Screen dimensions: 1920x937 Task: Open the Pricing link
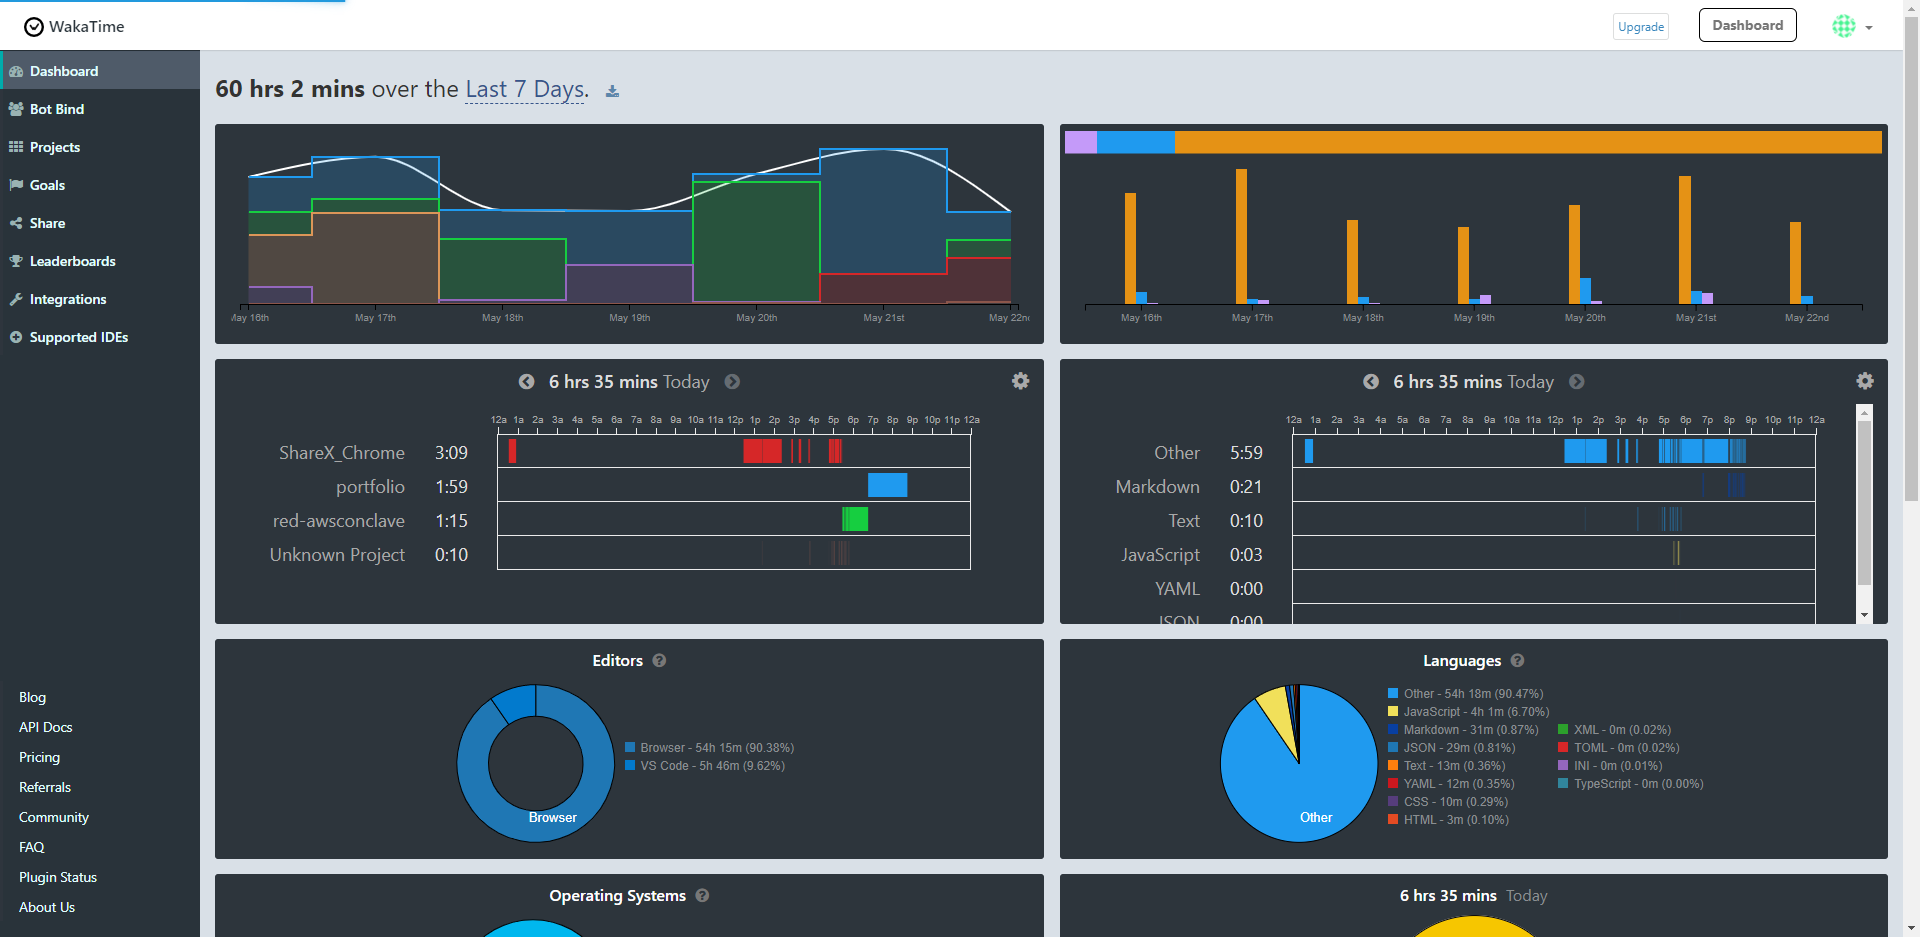pos(39,757)
